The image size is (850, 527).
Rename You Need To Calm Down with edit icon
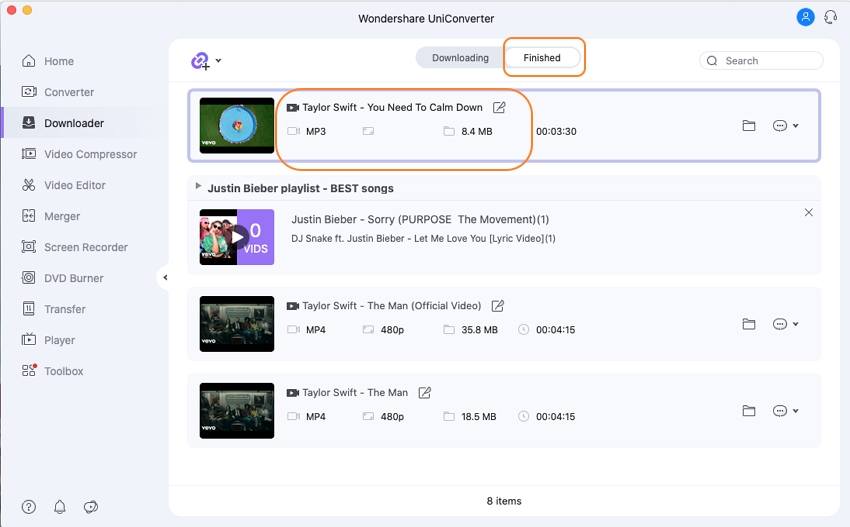[x=499, y=107]
